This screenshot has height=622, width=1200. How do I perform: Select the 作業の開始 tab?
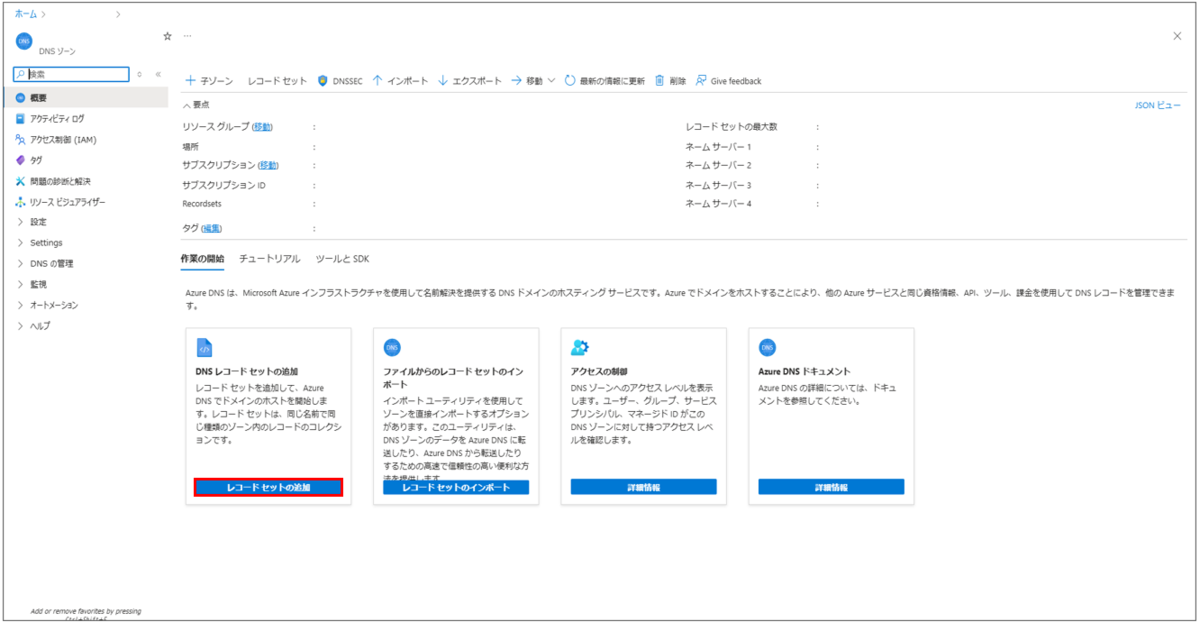click(202, 258)
